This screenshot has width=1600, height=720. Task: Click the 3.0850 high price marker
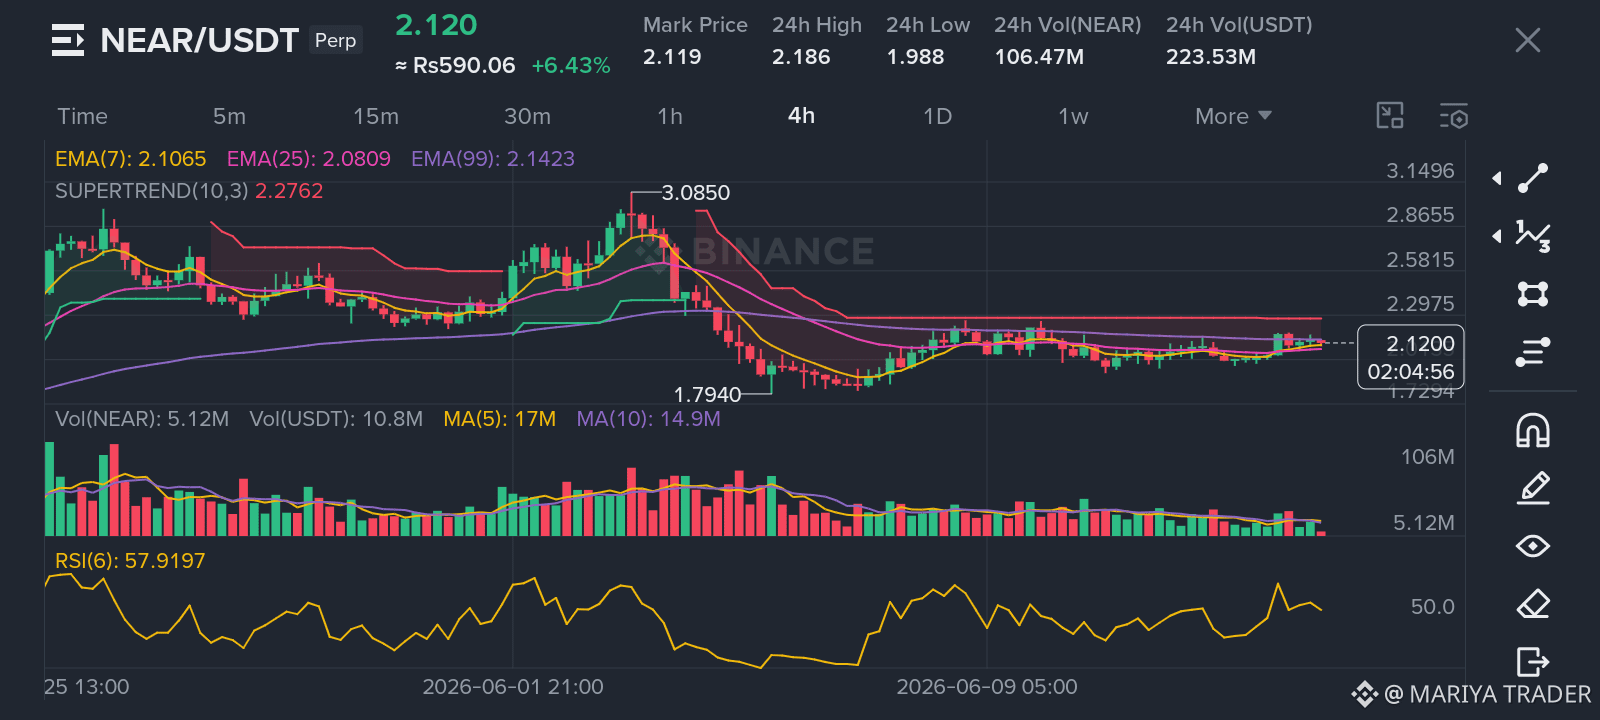696,193
